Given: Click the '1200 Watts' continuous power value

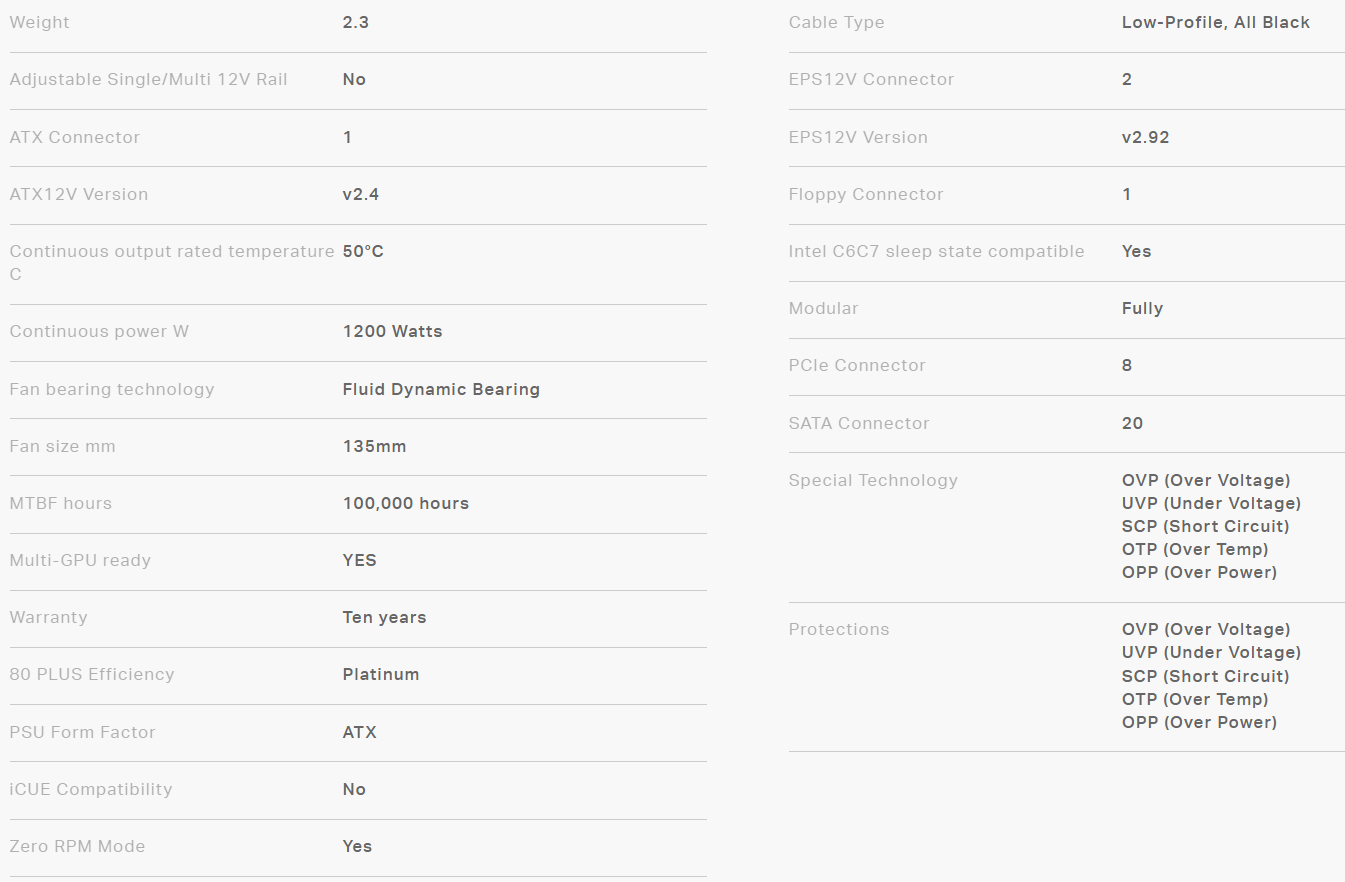Looking at the screenshot, I should (392, 331).
